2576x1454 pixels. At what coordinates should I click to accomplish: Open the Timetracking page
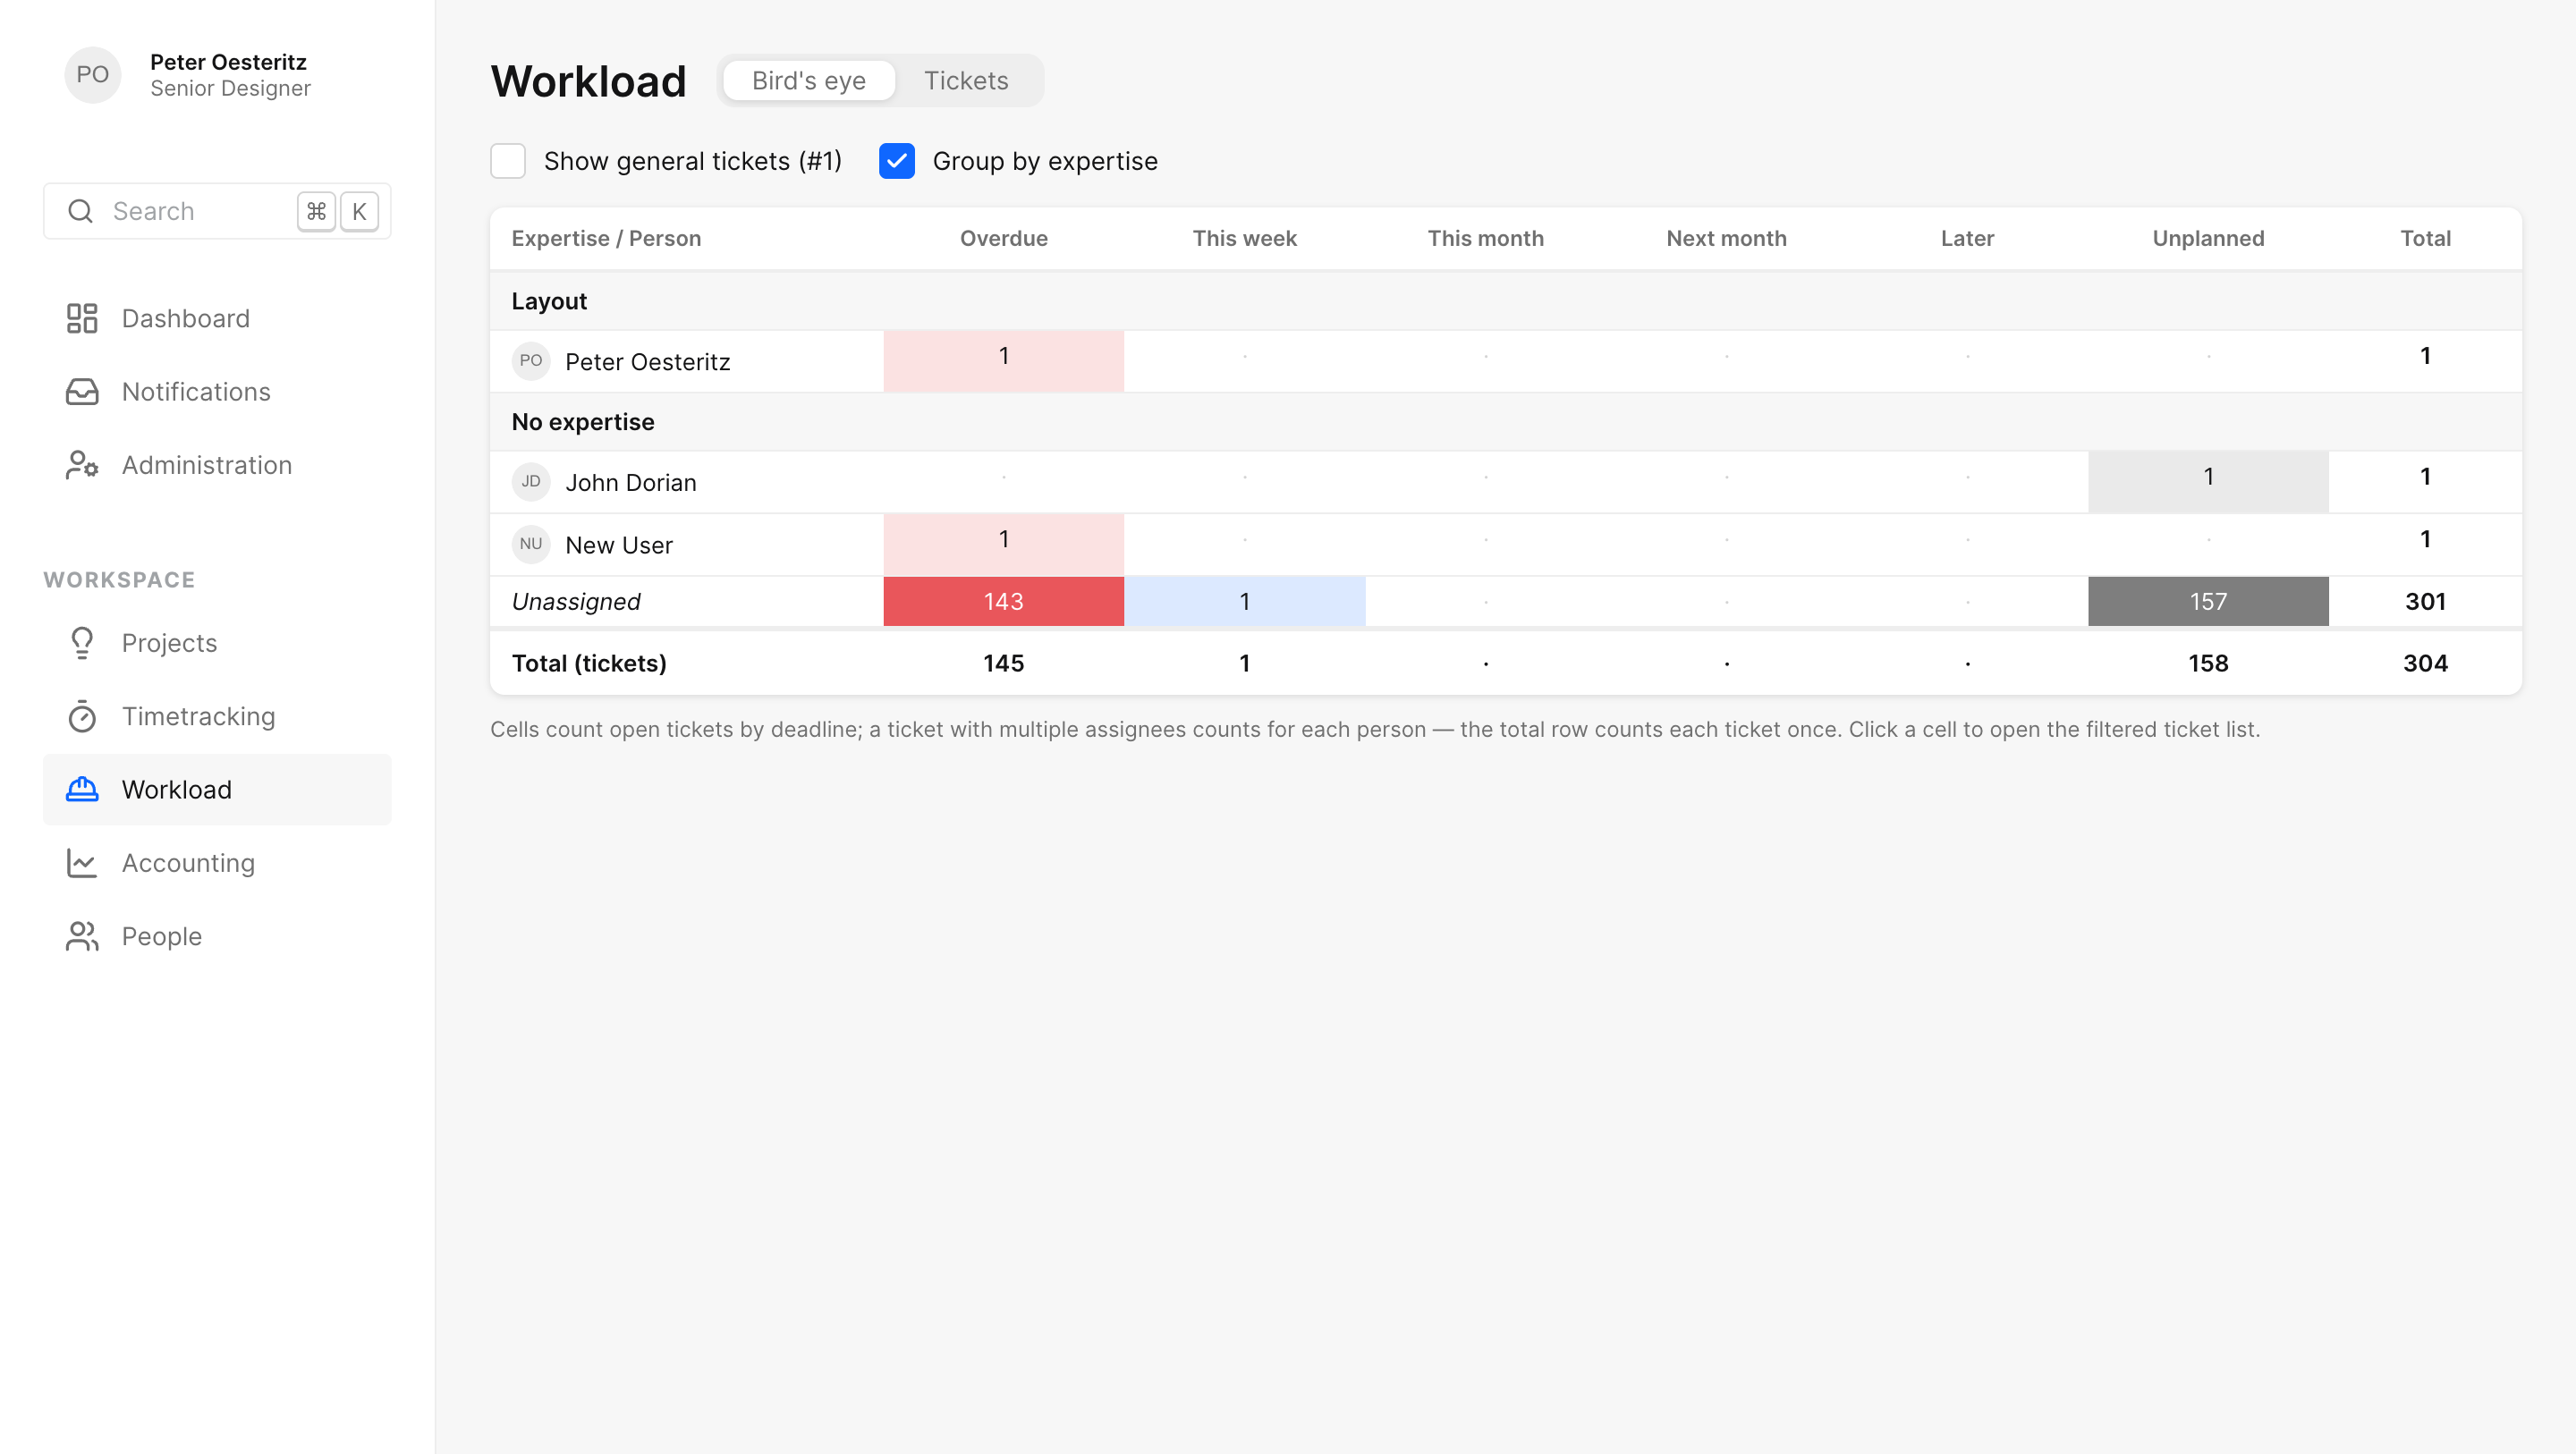pos(217,716)
